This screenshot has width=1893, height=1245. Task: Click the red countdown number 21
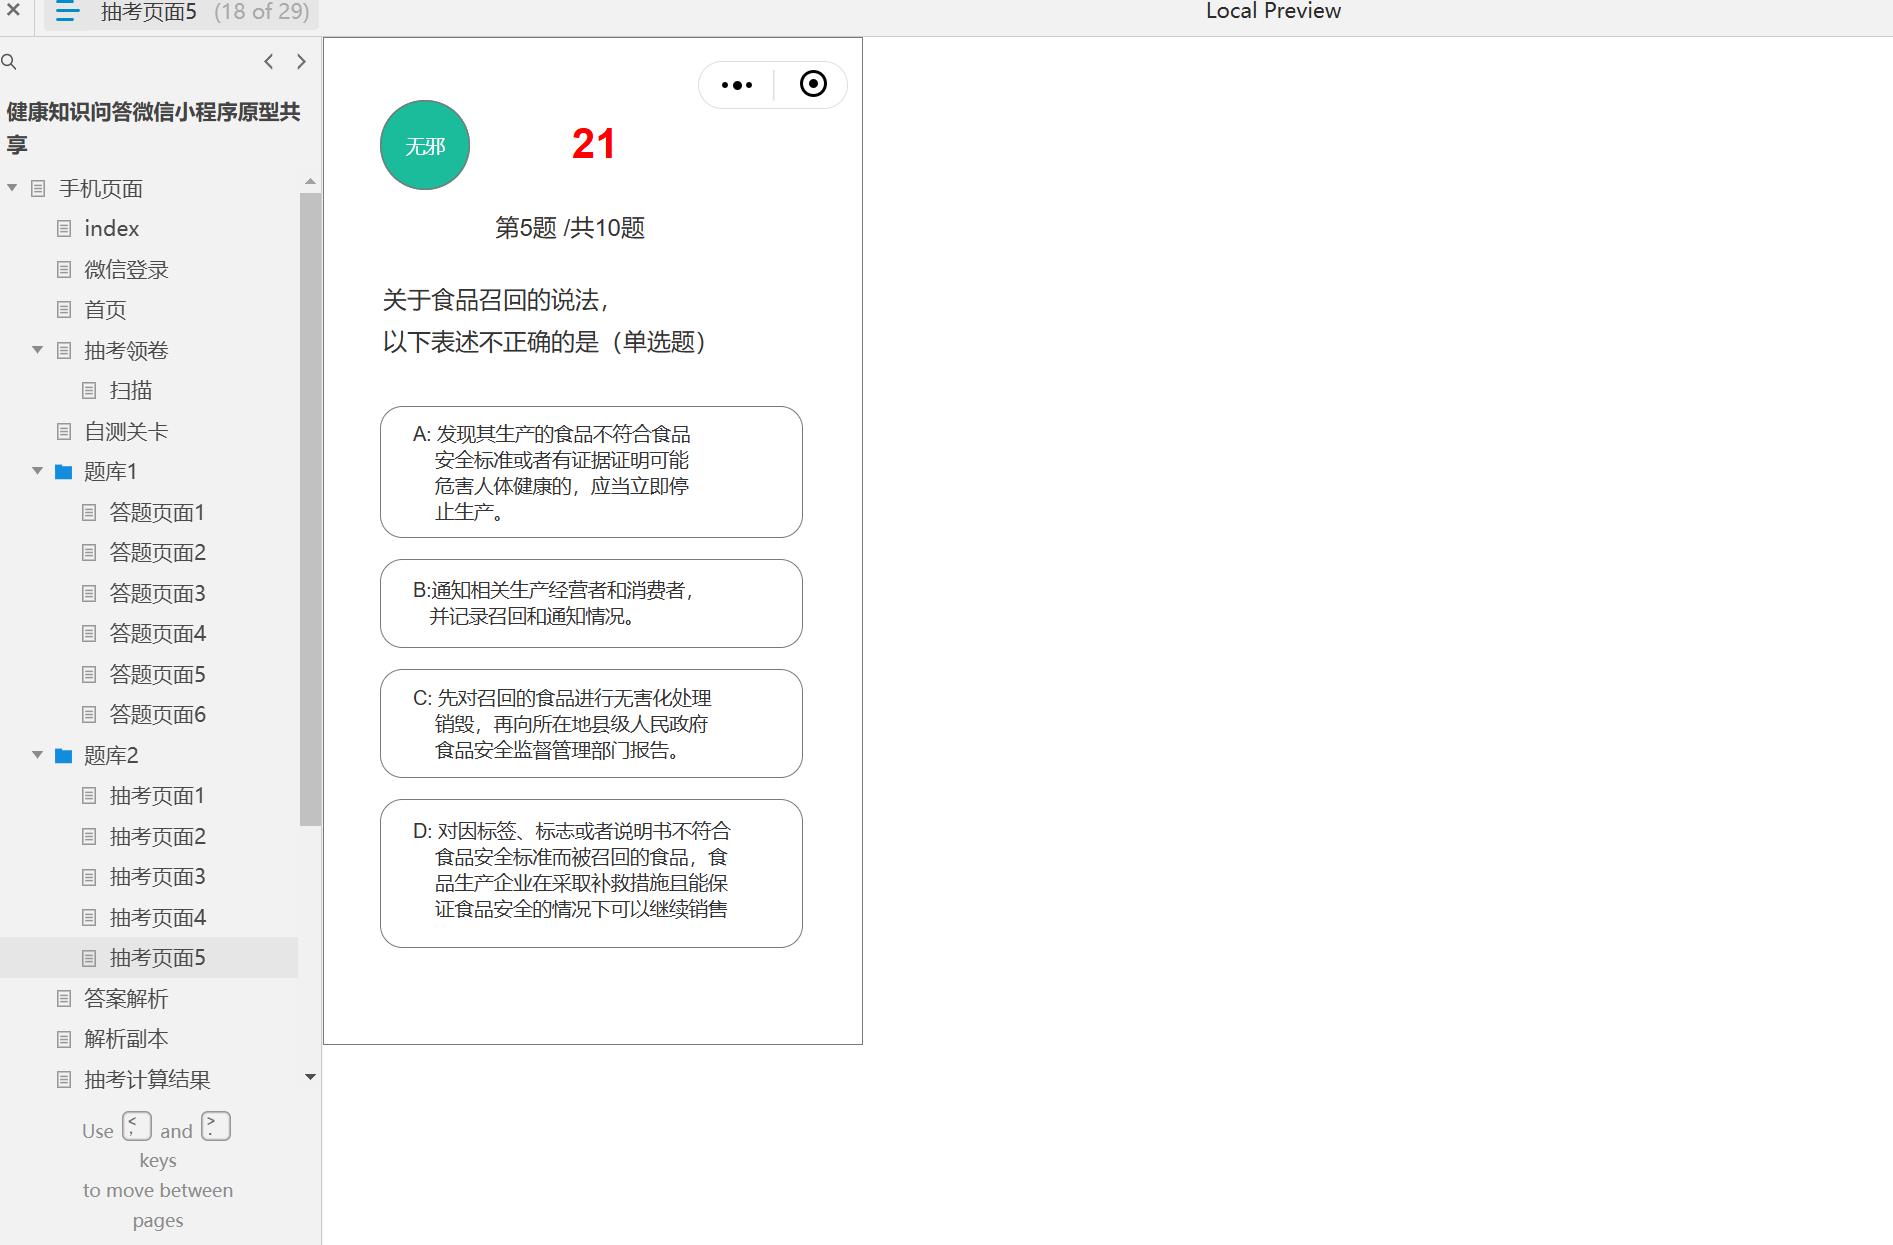[593, 144]
